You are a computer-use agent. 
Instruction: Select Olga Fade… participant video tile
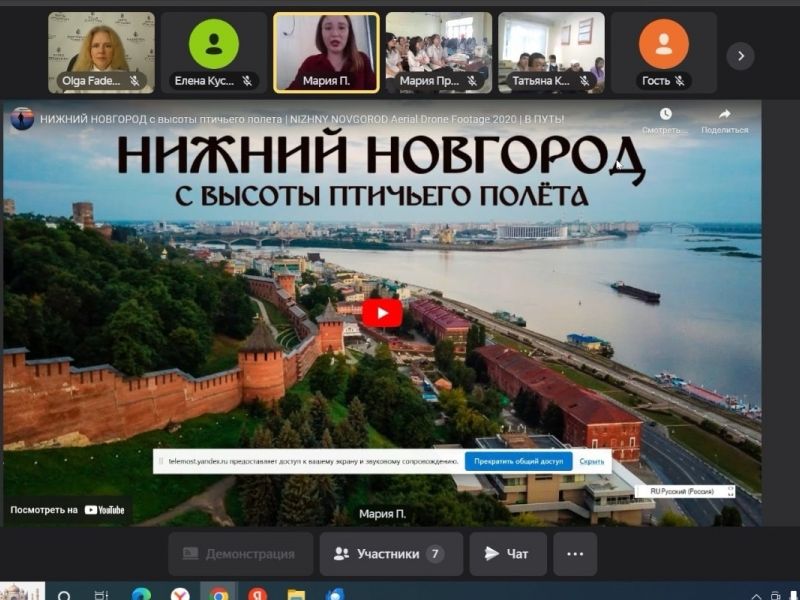pos(101,52)
